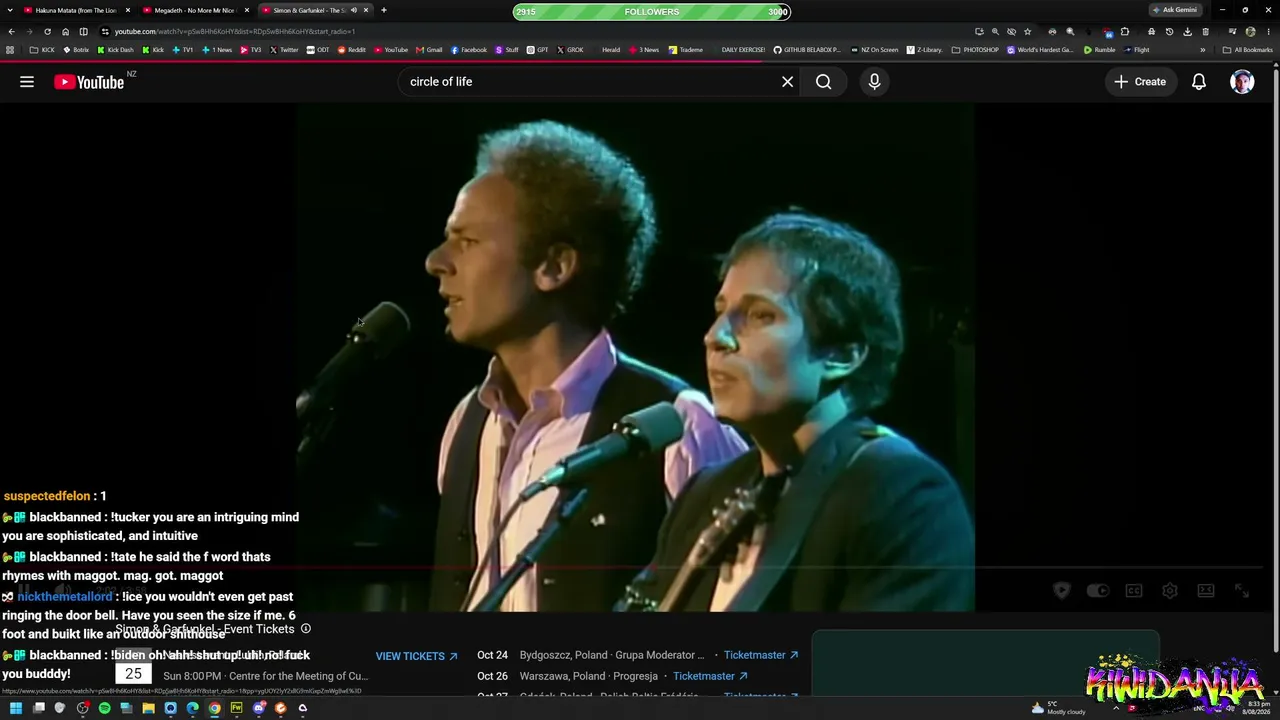Show Event Tickets info icon
Viewport: 1280px width, 720px height.
coord(306,629)
